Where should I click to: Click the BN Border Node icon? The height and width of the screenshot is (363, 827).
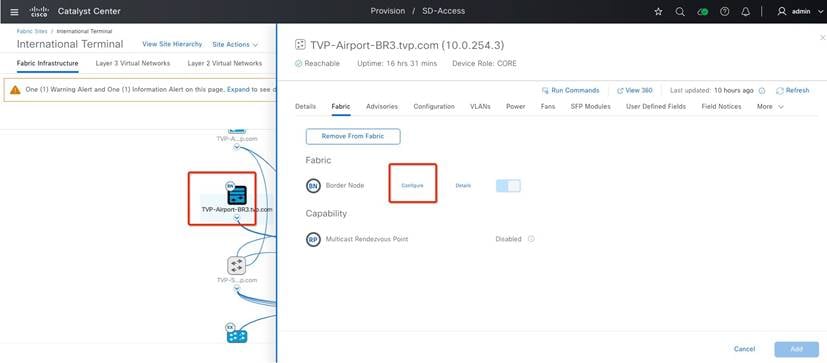pos(313,186)
